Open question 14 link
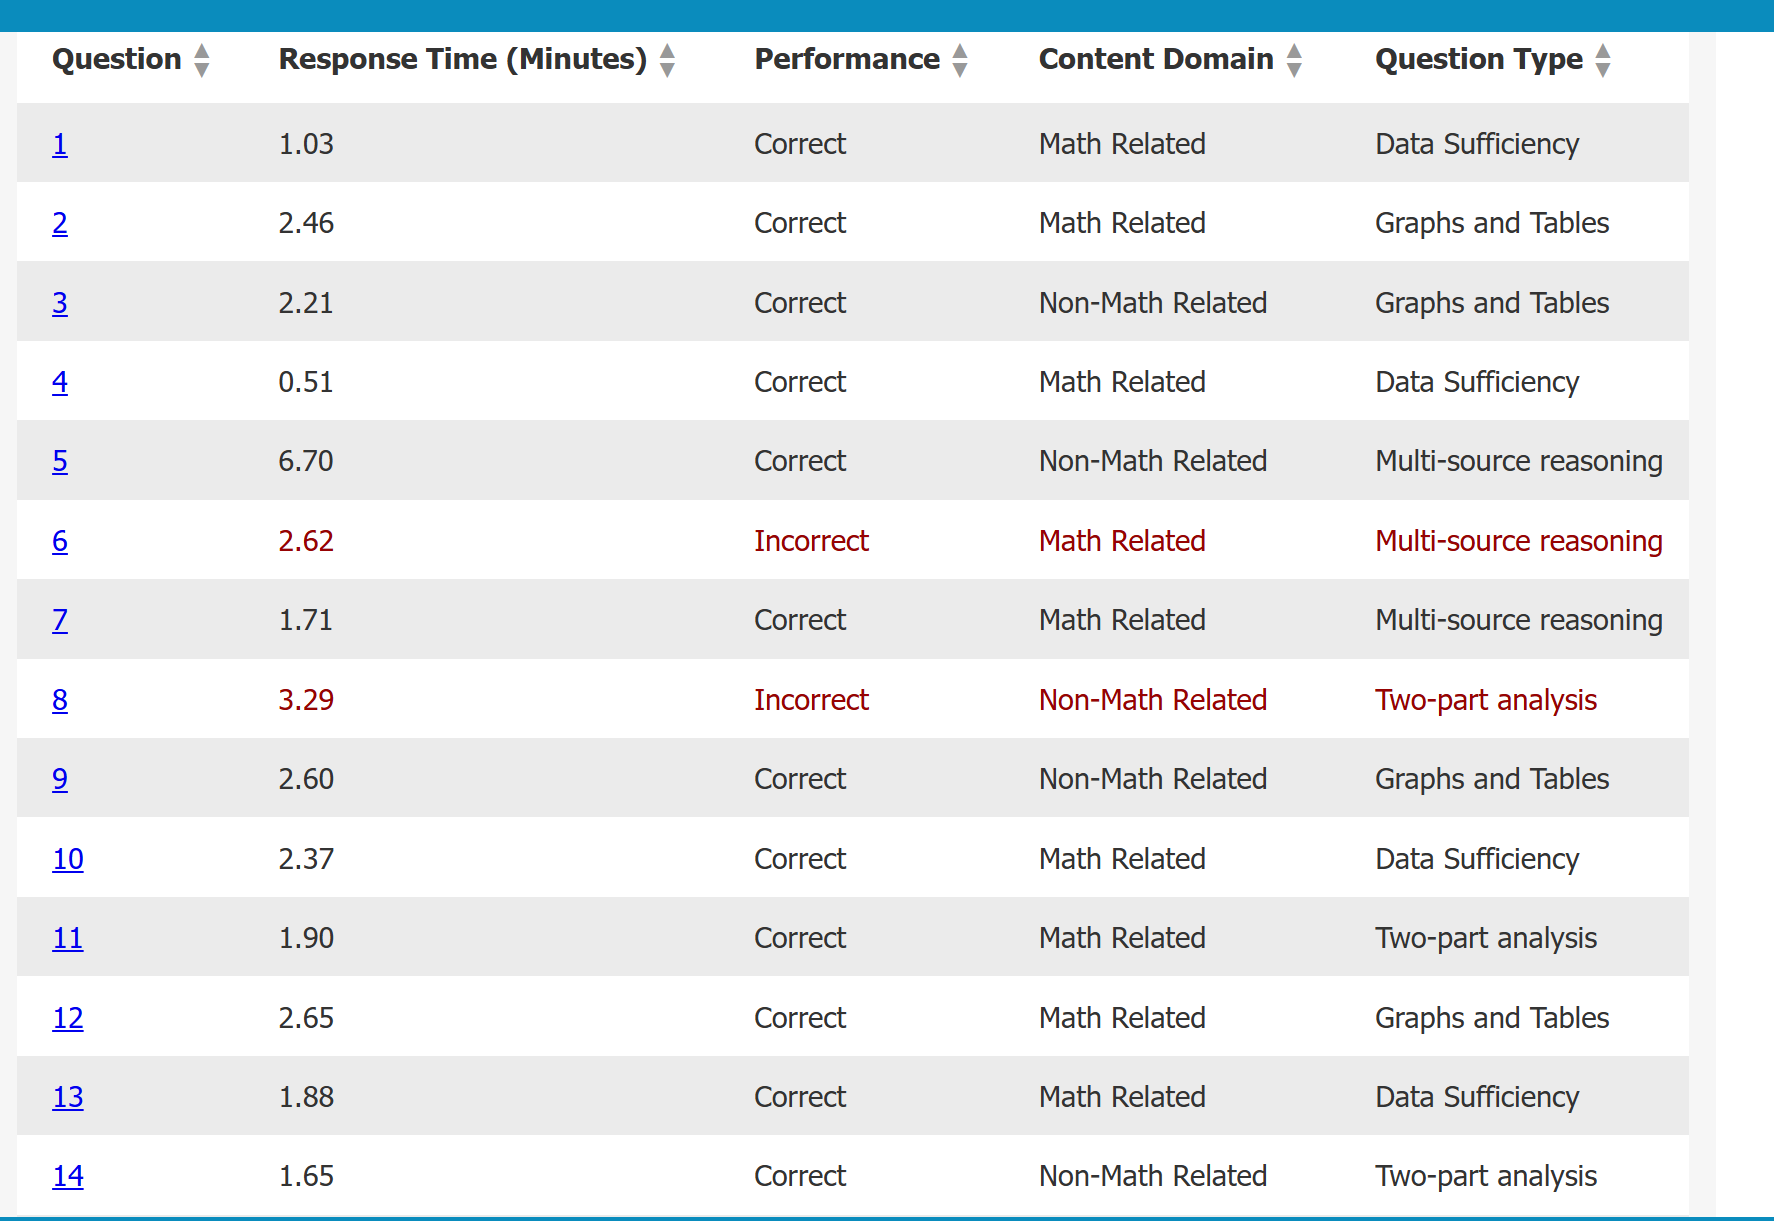The width and height of the screenshot is (1774, 1221). tap(68, 1176)
